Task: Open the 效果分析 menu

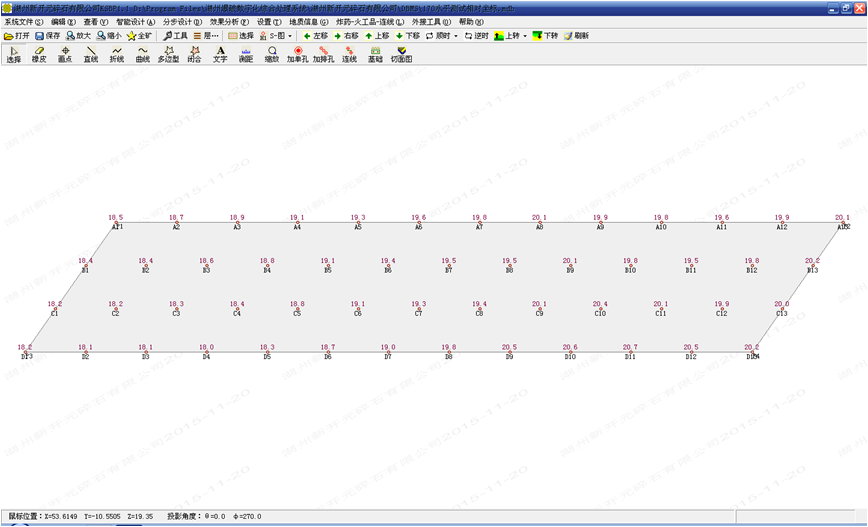Action: (x=231, y=21)
